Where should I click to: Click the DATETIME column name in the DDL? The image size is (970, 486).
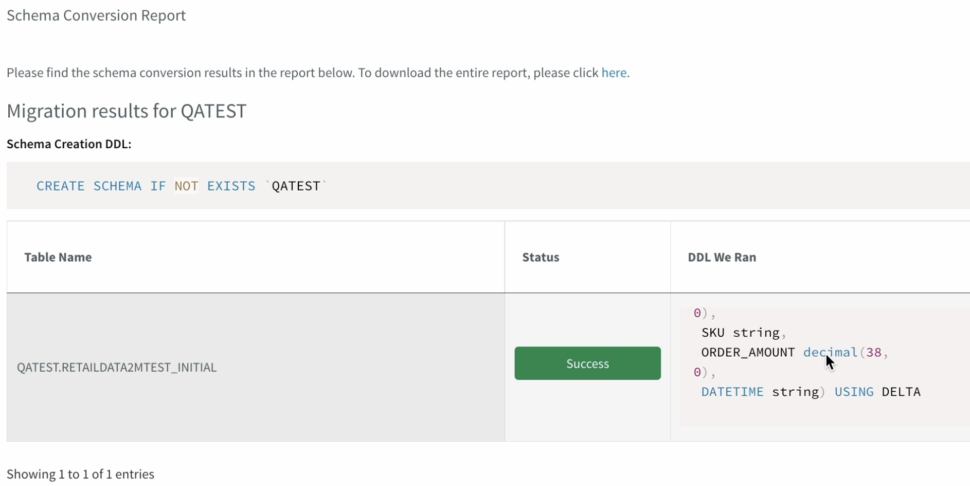coord(732,392)
